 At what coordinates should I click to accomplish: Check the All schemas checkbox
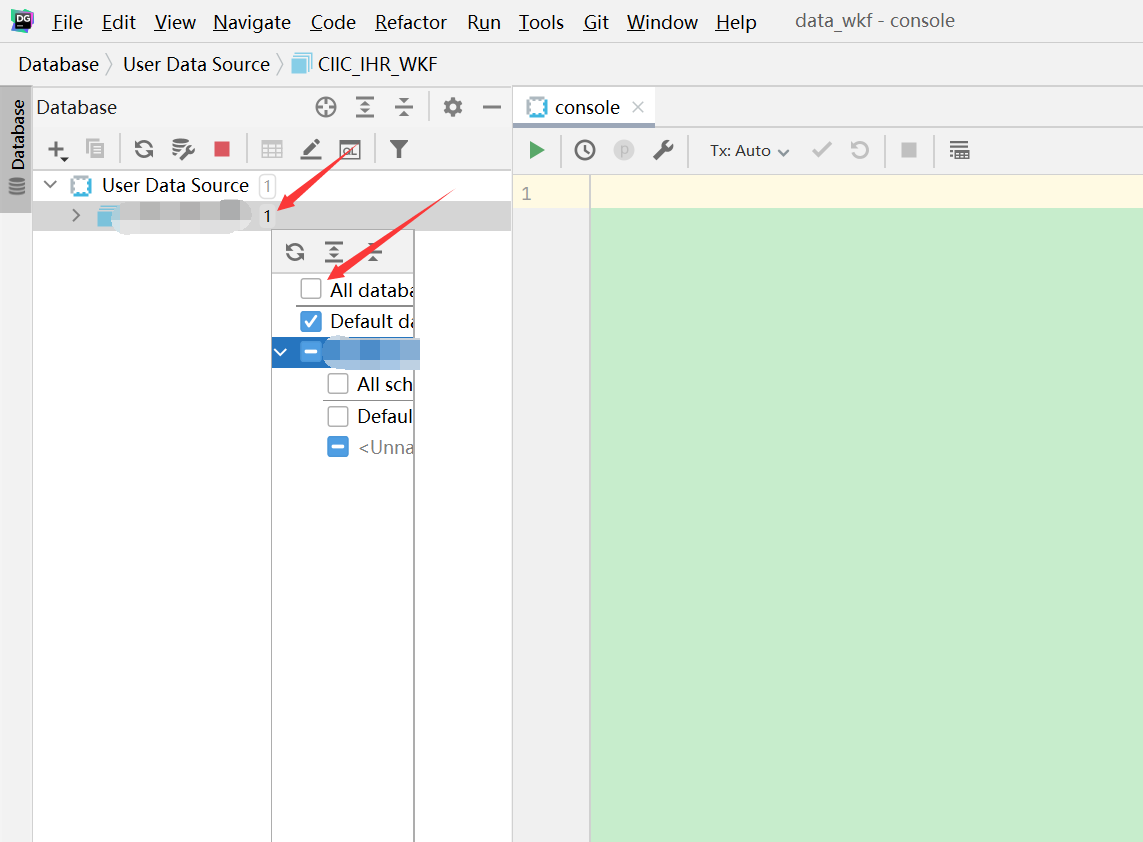[338, 383]
